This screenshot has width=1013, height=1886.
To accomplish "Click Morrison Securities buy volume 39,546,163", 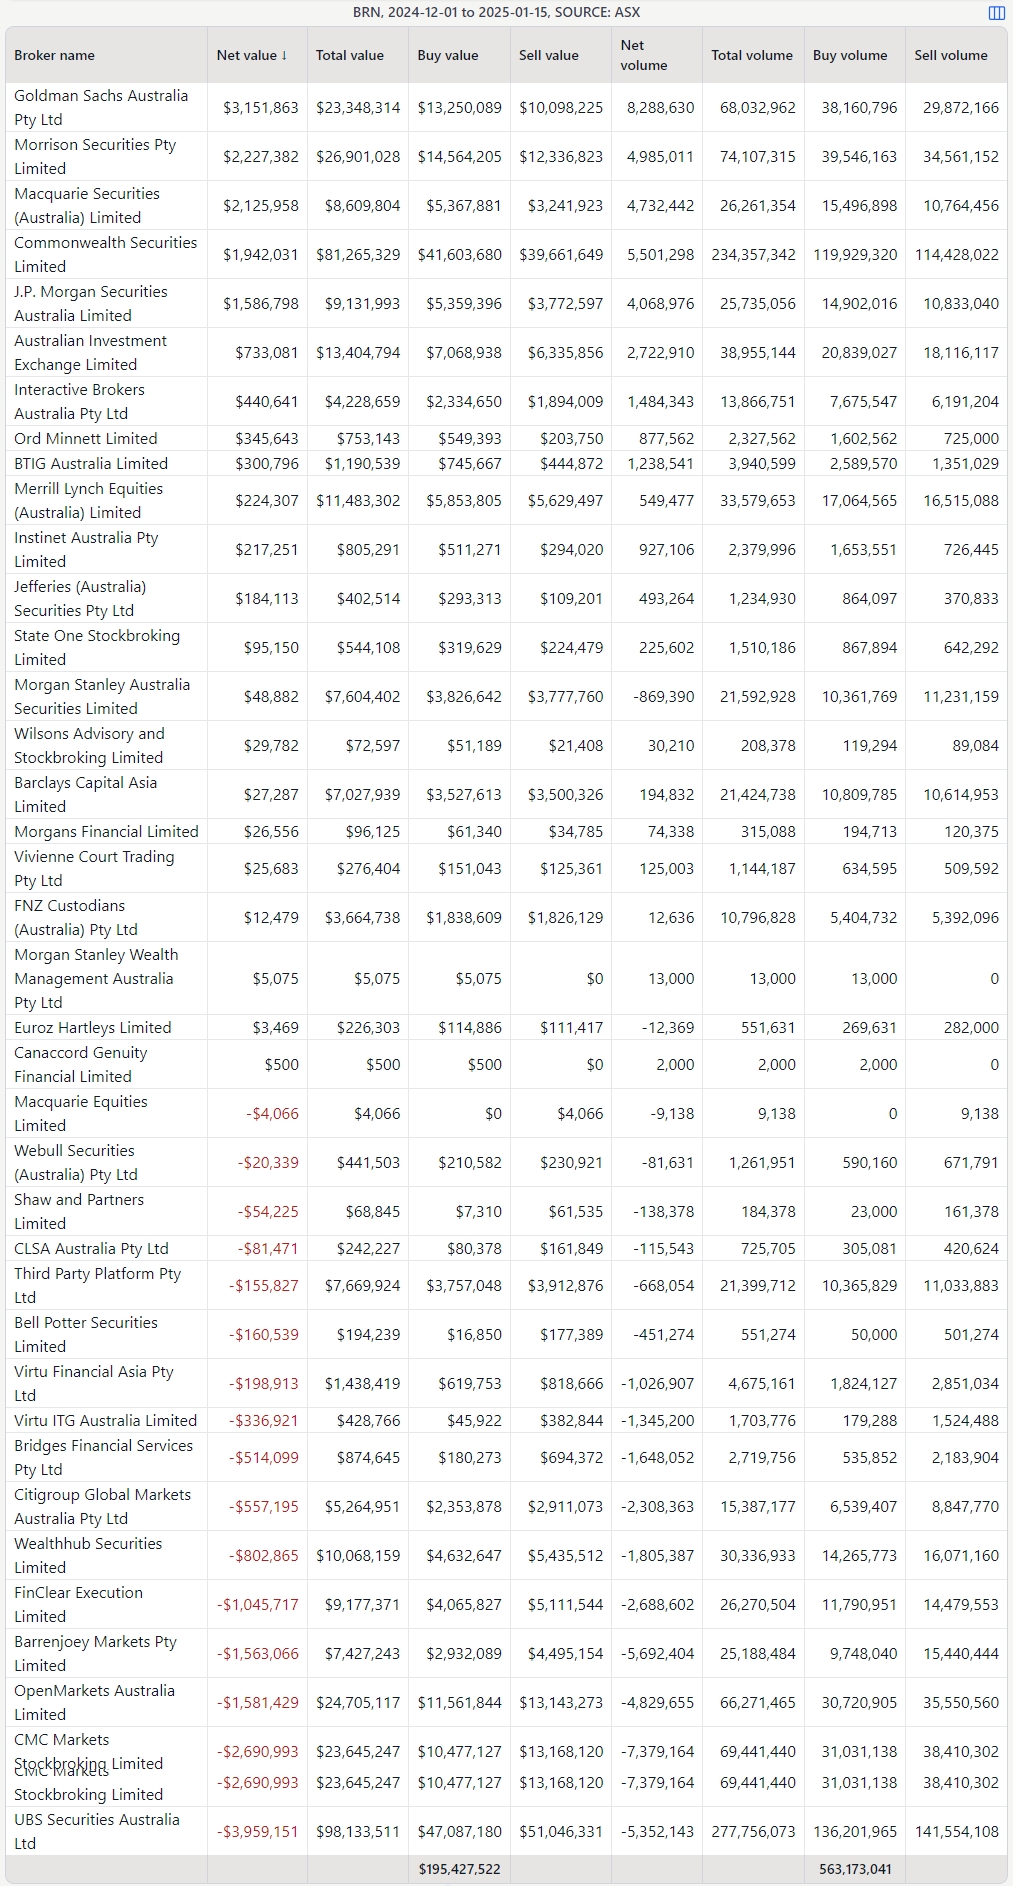I will coord(859,156).
